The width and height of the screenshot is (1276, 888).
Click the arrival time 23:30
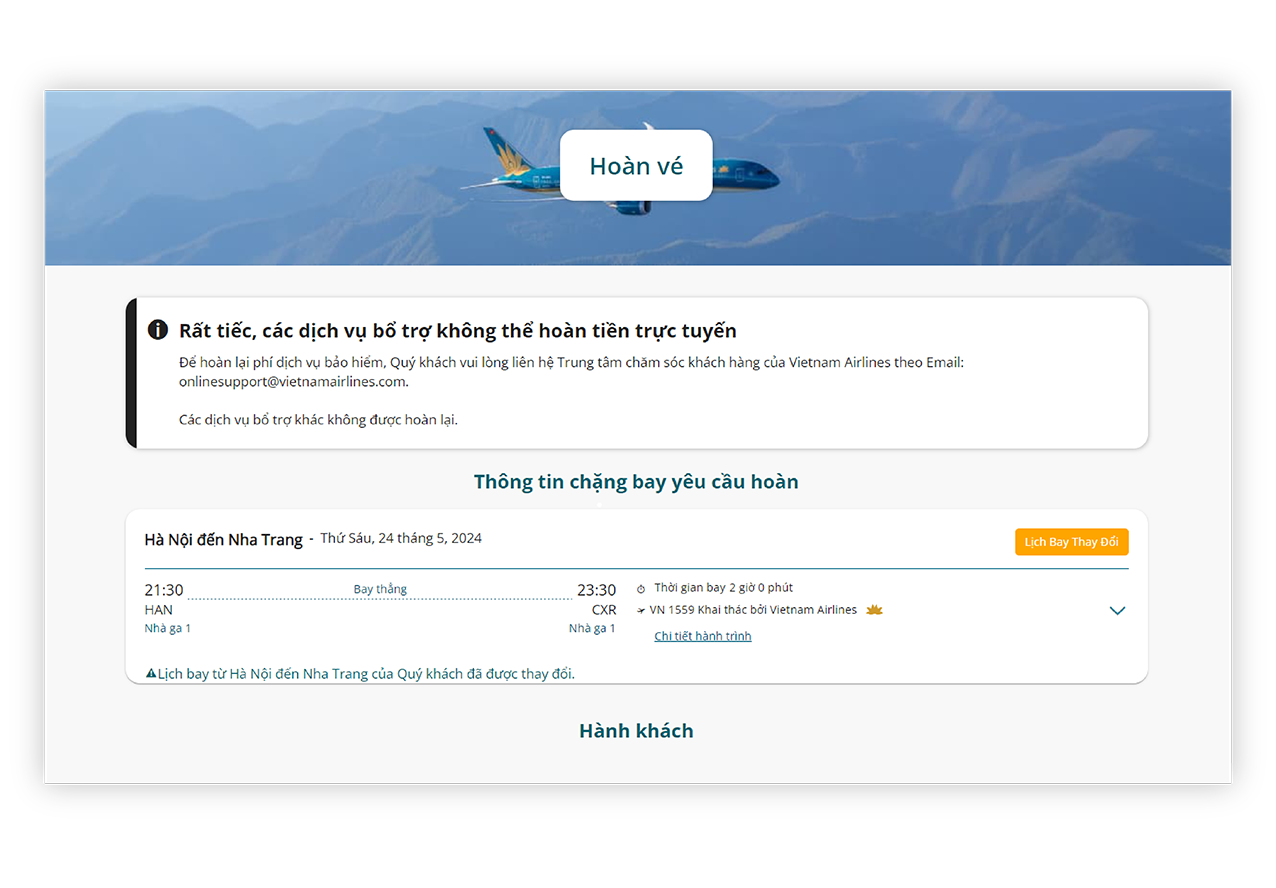click(596, 590)
